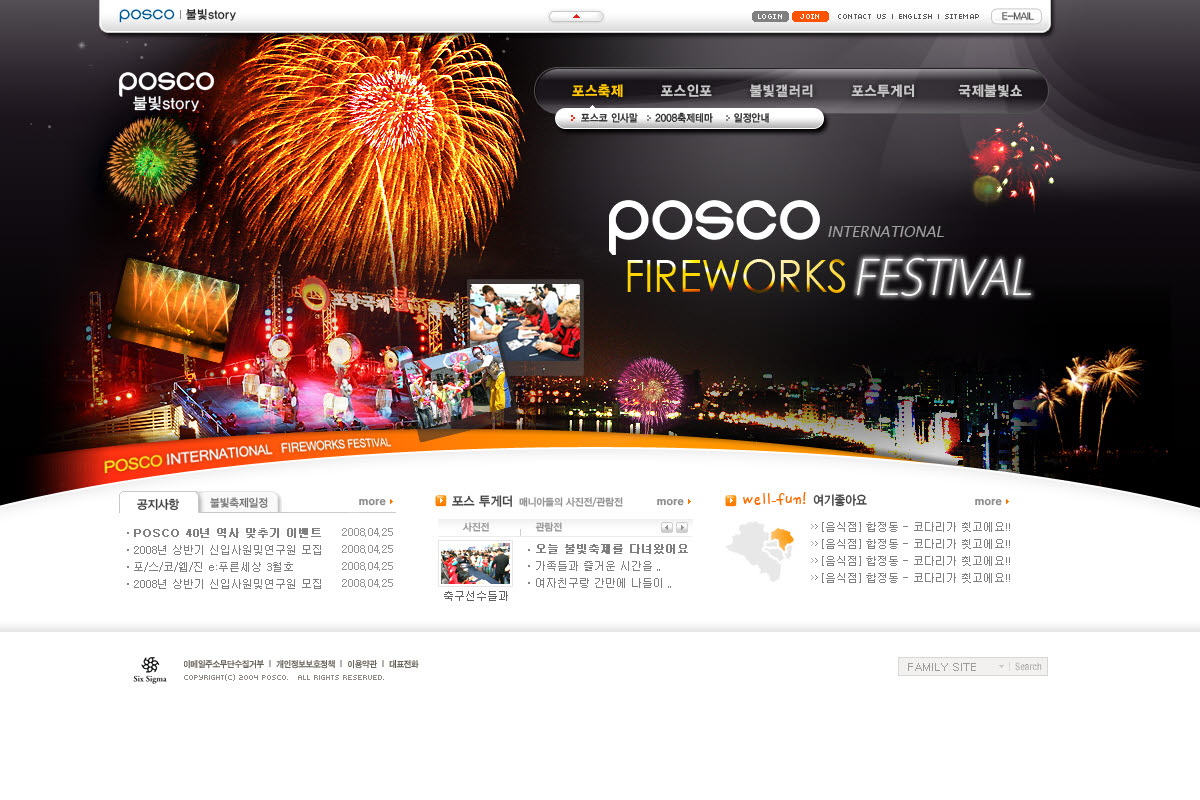Open last 2008년 상반기 신입사원및연구원 모집 notice
This screenshot has width=1200, height=800.
click(x=227, y=584)
